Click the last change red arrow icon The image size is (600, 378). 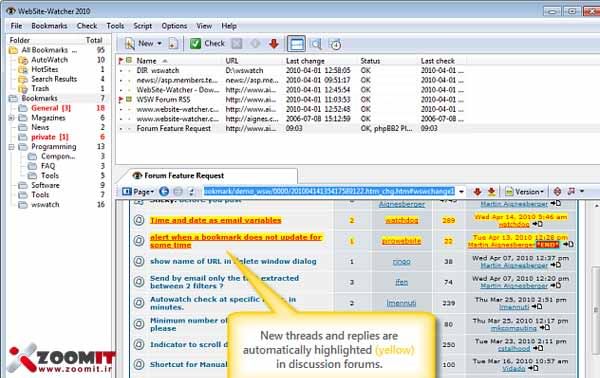pyautogui.click(x=491, y=191)
